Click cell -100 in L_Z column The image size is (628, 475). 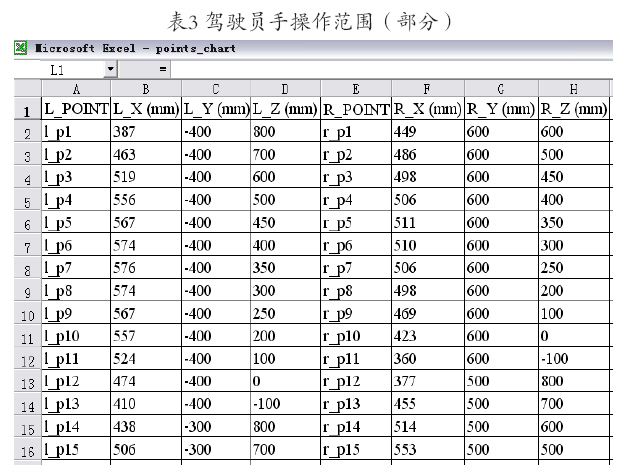tap(285, 404)
